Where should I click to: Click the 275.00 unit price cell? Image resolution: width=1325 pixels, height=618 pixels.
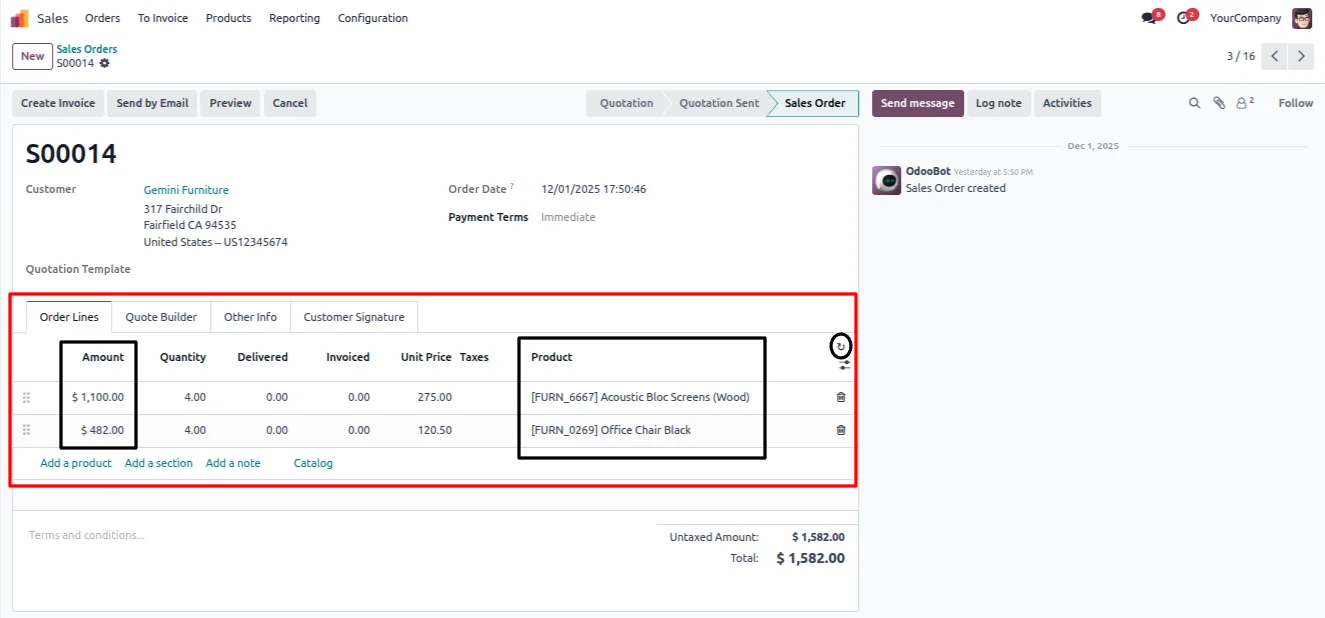435,397
